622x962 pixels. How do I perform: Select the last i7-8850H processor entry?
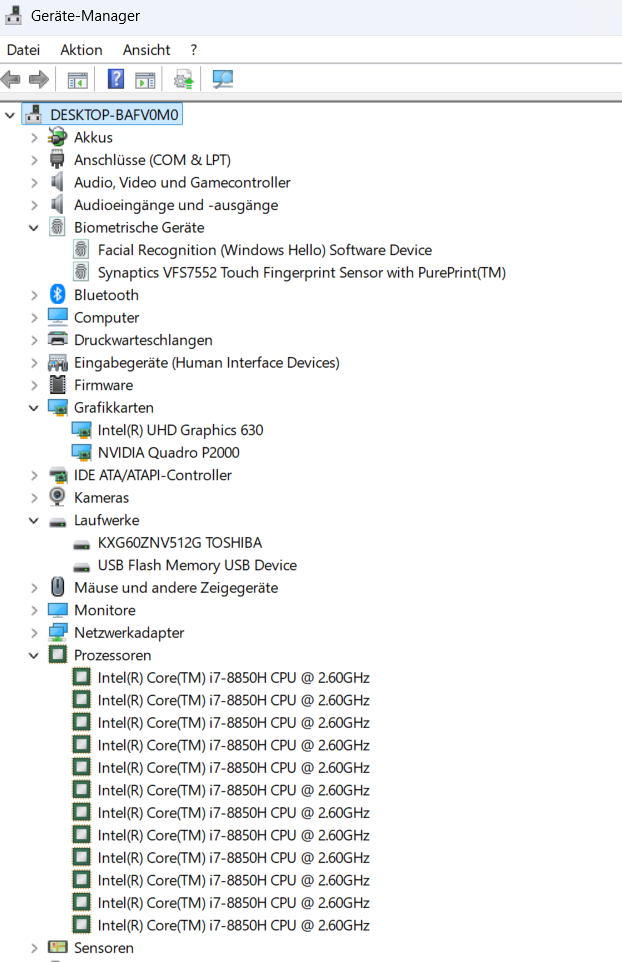(234, 925)
